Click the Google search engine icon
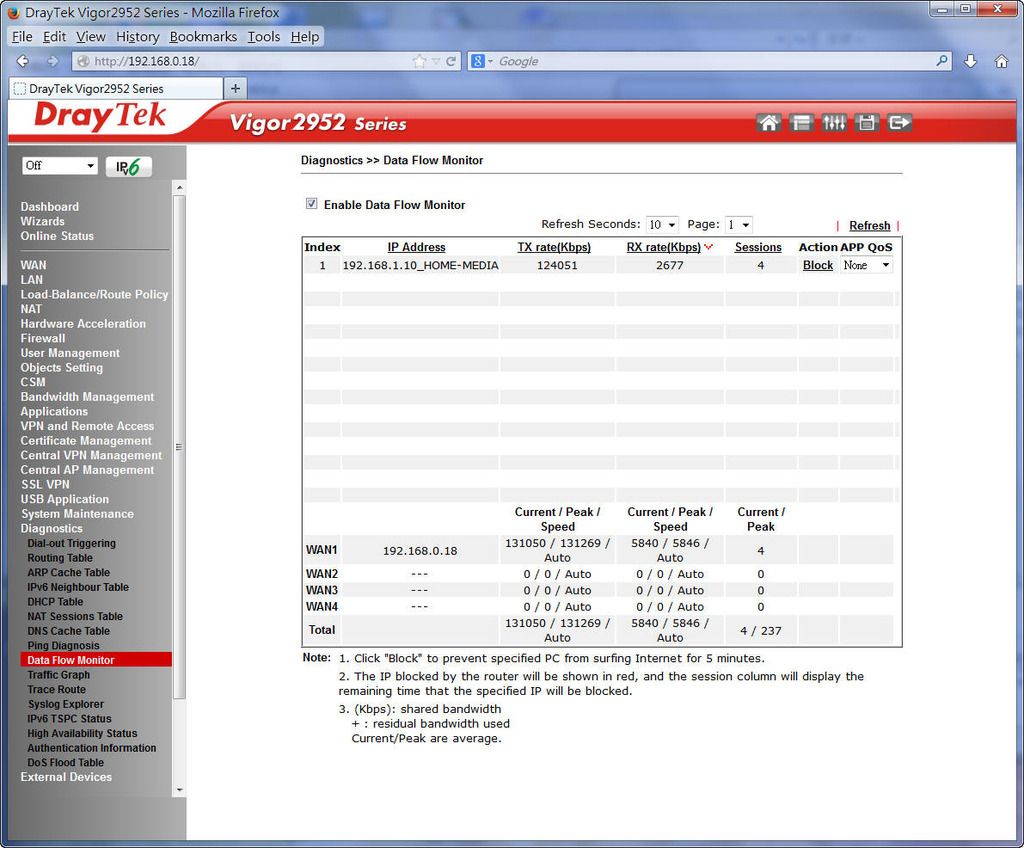1024x848 pixels. (478, 61)
